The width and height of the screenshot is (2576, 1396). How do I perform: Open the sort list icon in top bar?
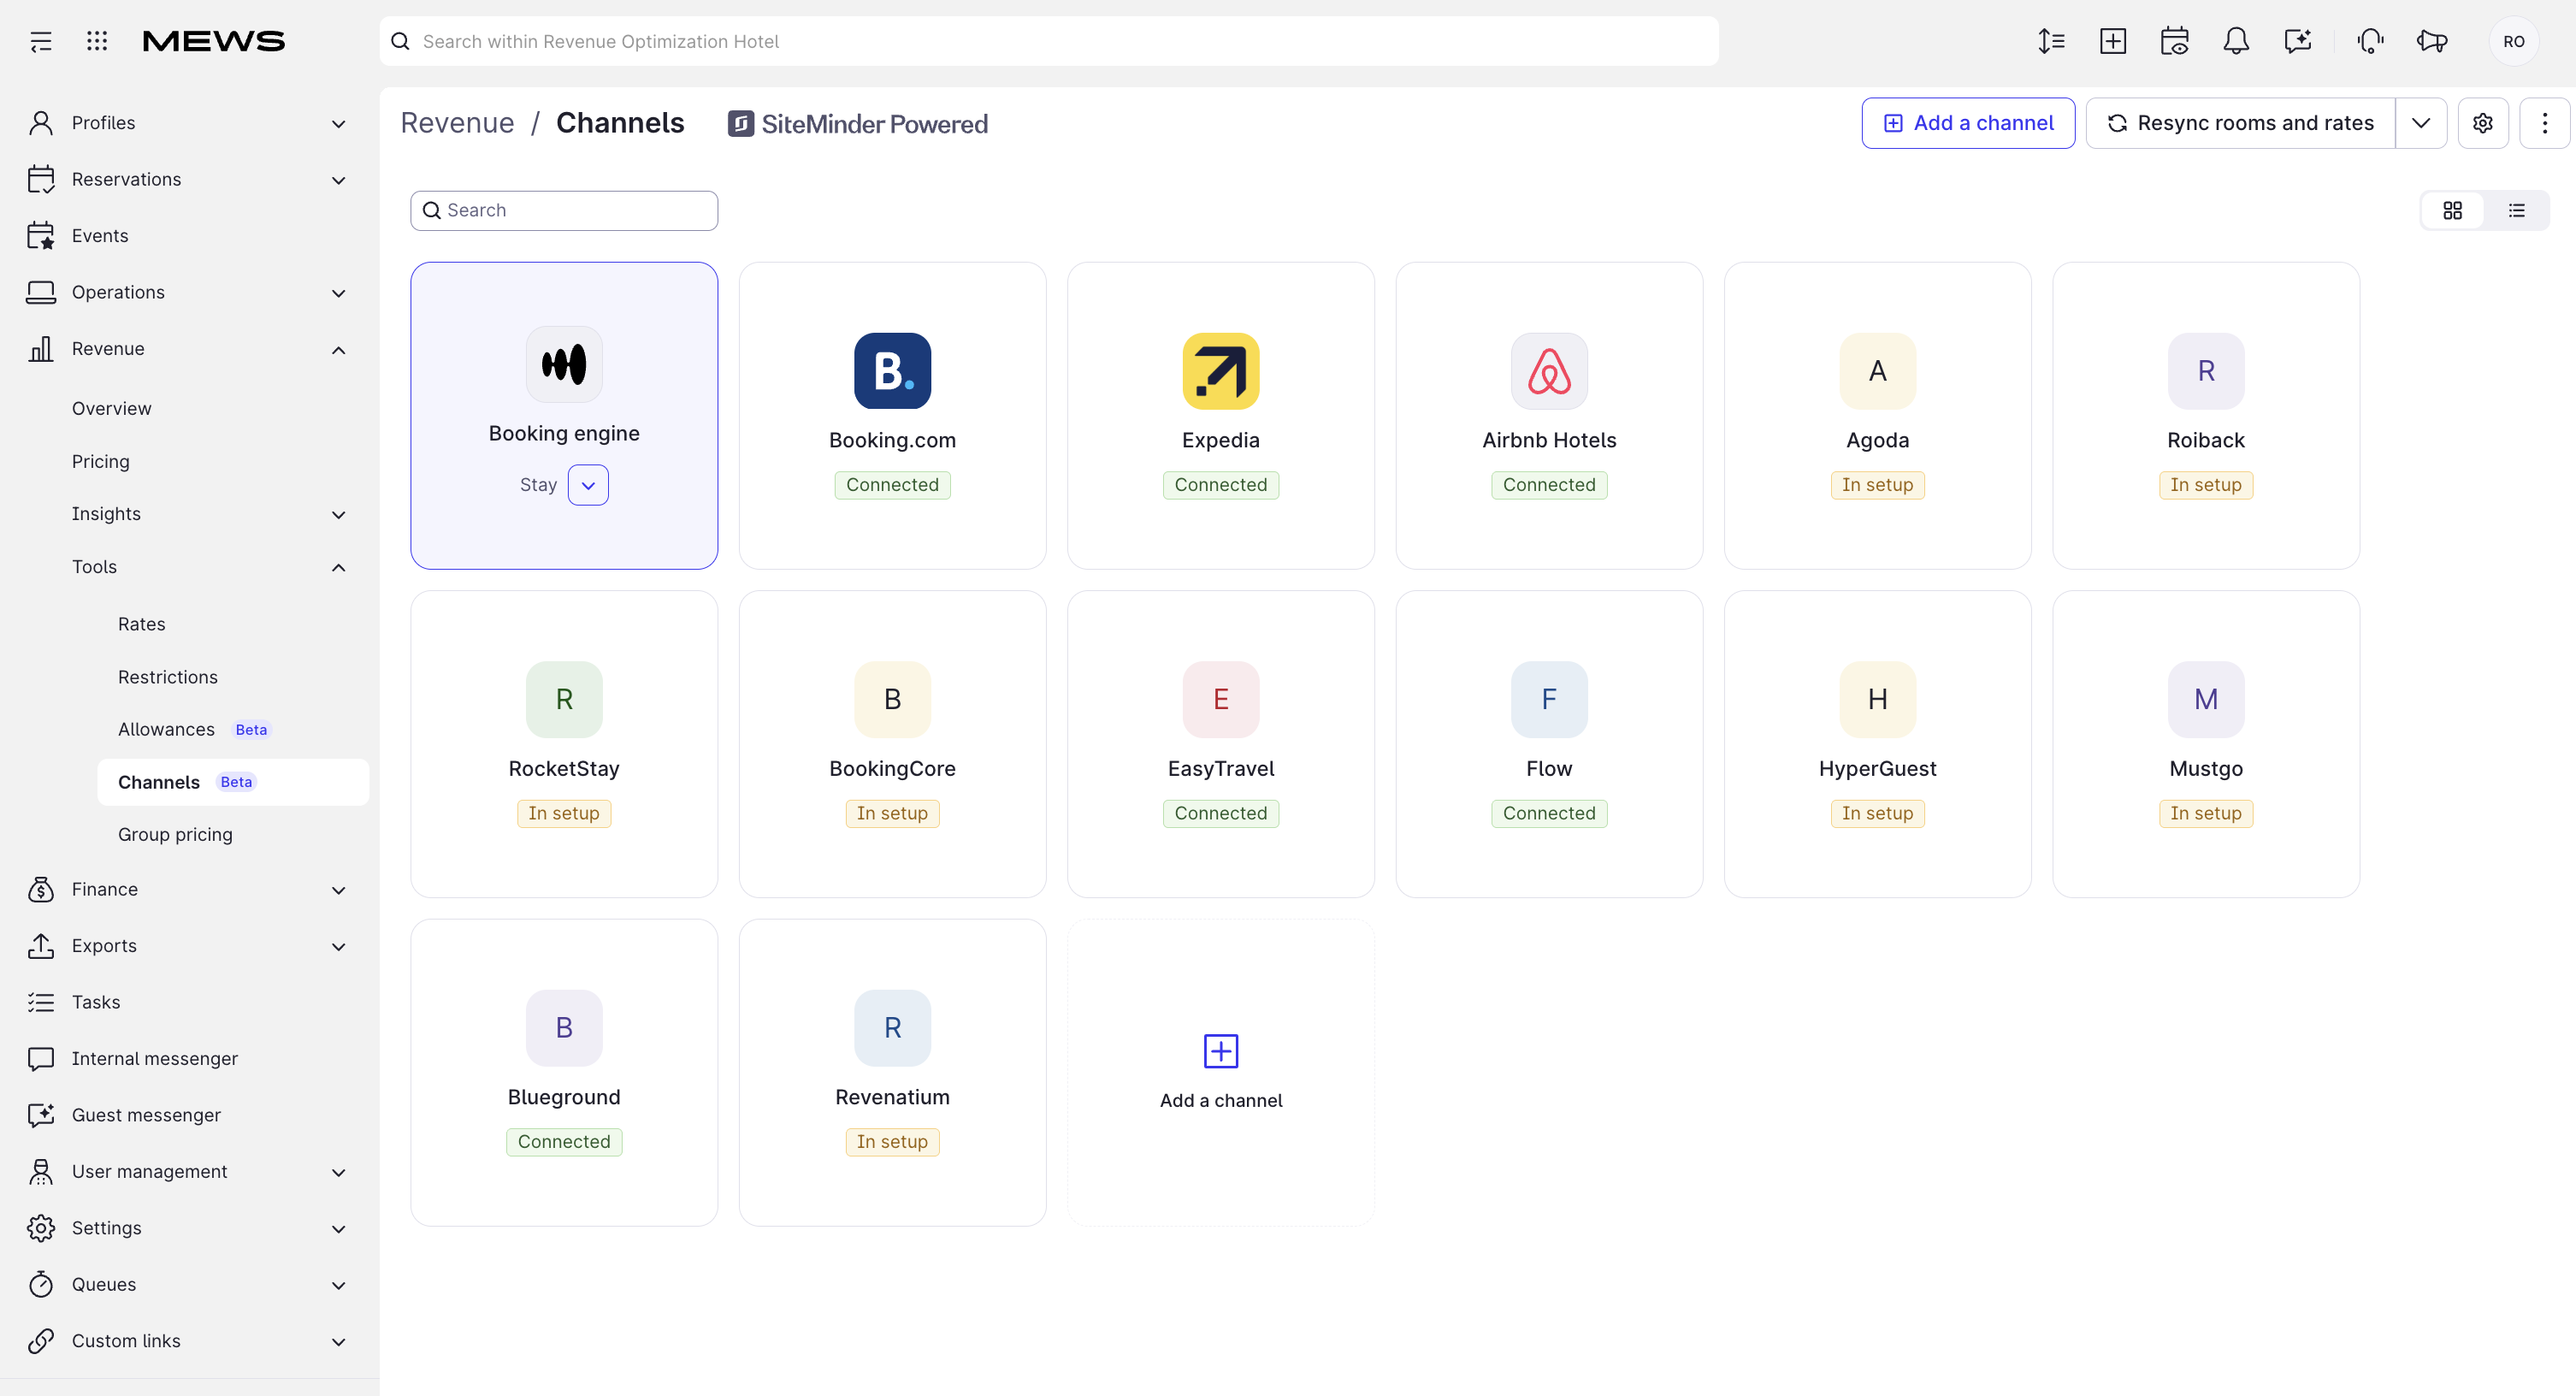2051,41
